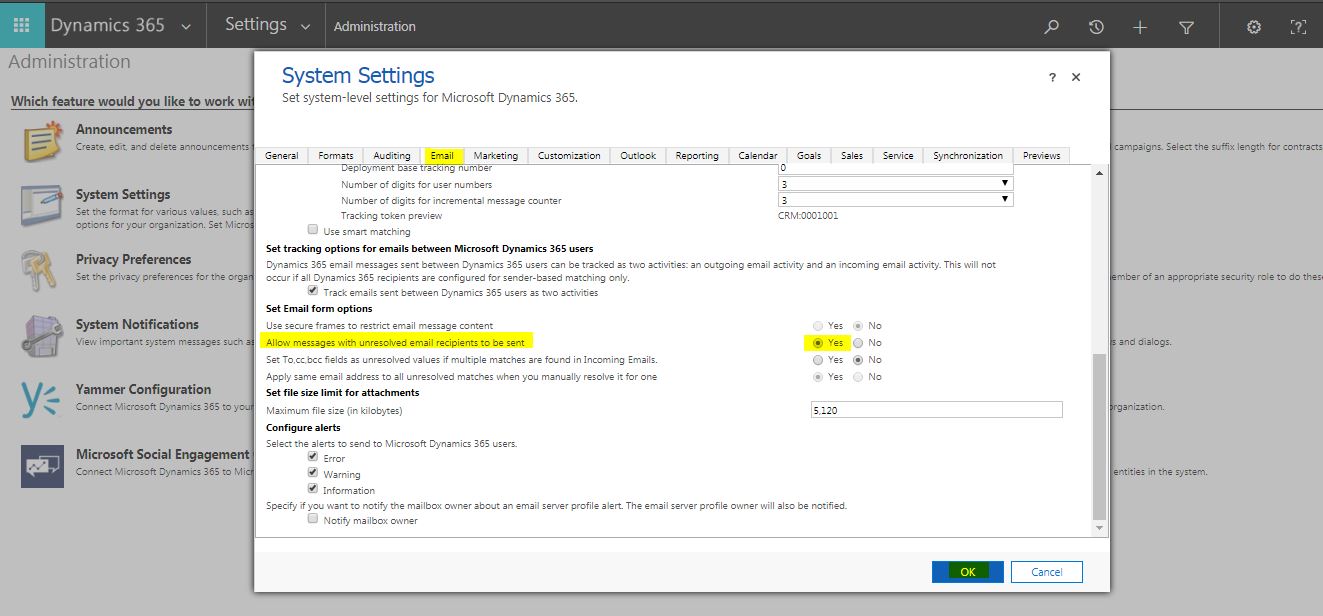1323x616 pixels.
Task: Click the Administration breadcrumb in top bar
Action: point(375,26)
